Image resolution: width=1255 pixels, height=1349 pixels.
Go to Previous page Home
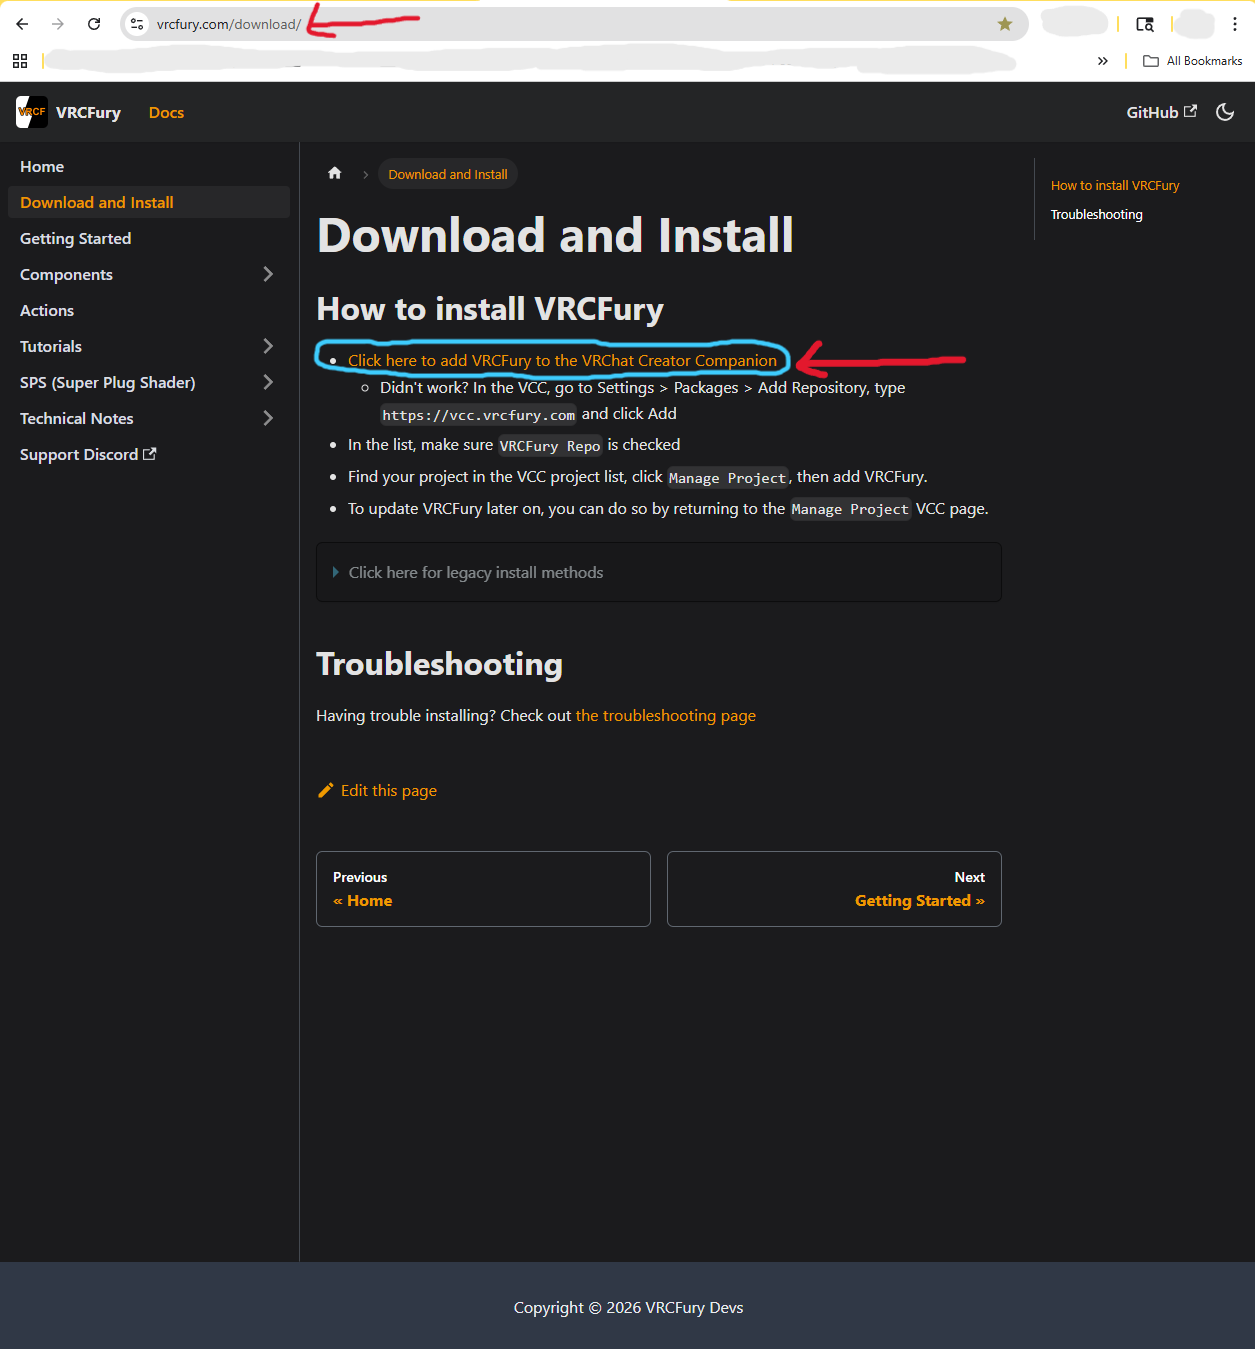pyautogui.click(x=483, y=889)
